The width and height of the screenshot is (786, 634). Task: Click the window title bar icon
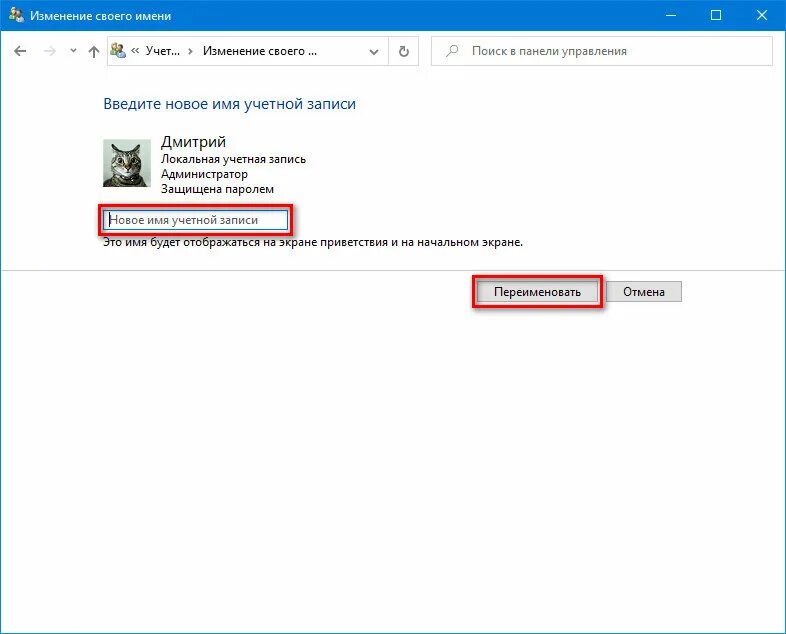coord(16,15)
